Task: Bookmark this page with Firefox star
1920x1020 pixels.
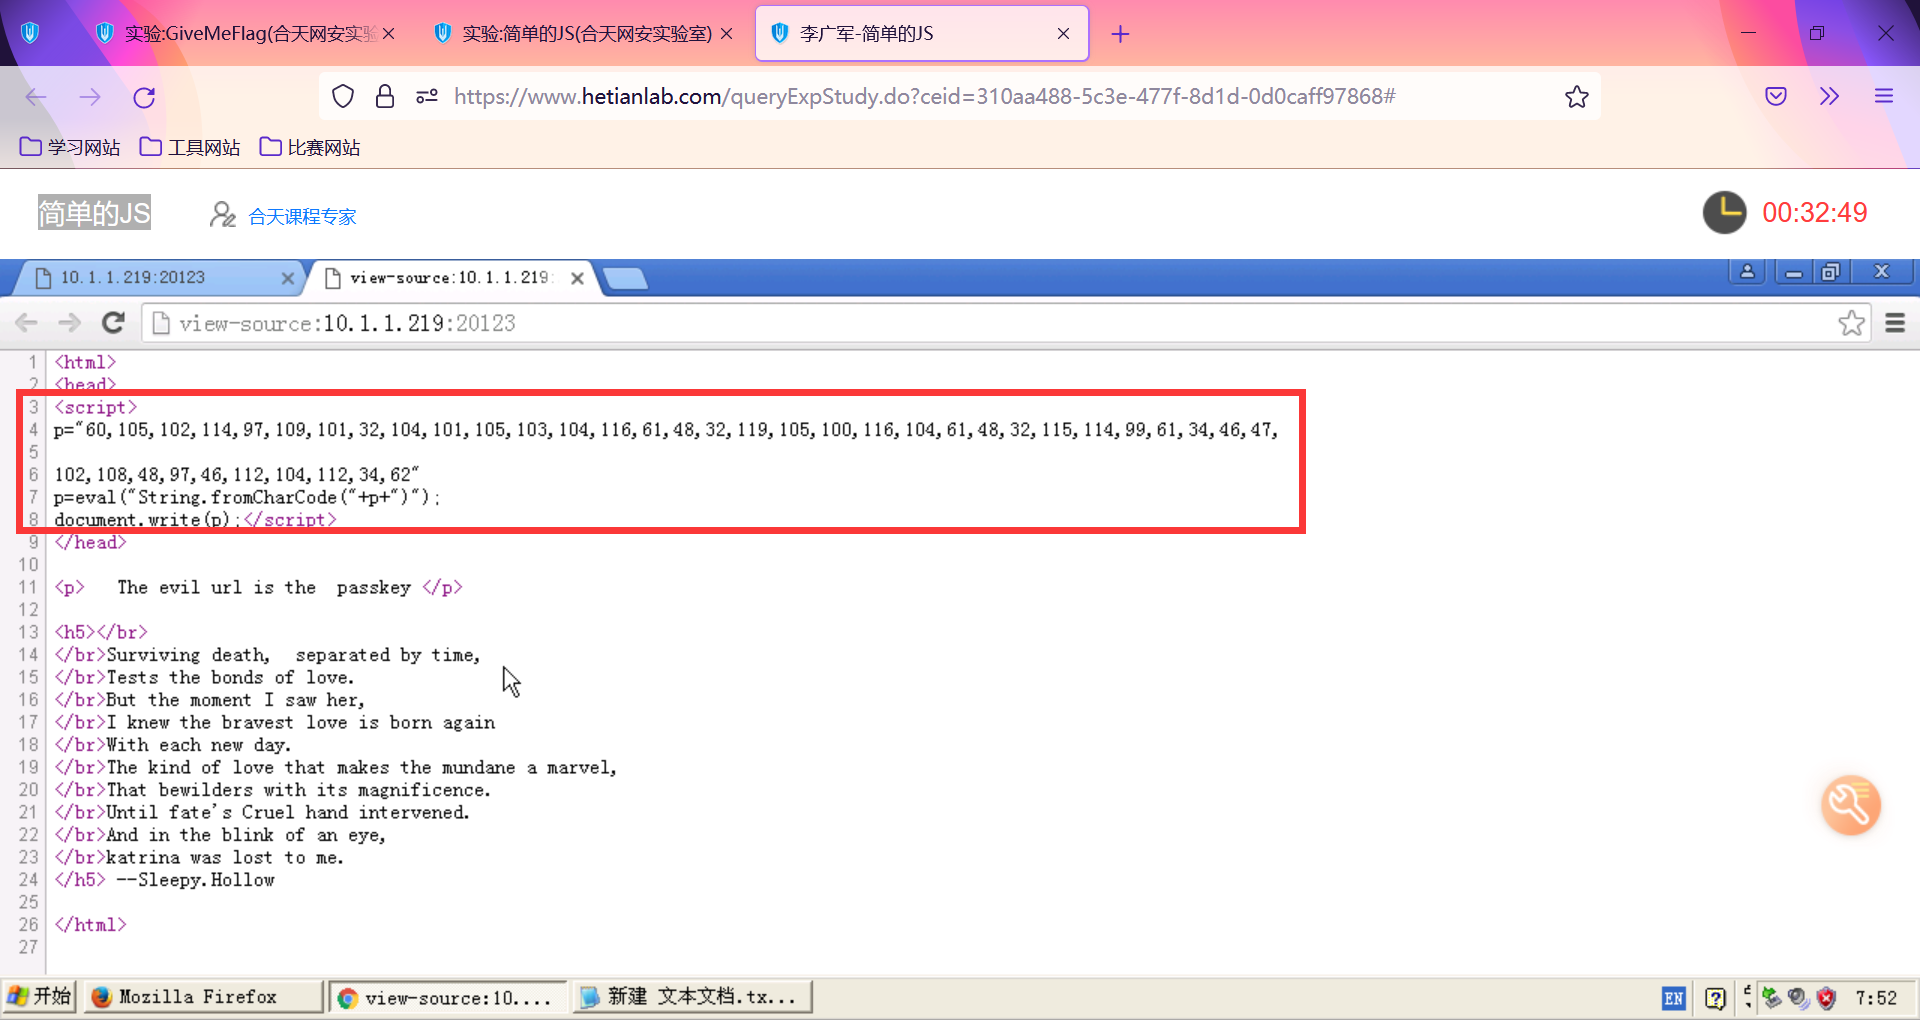Action: click(x=1577, y=96)
